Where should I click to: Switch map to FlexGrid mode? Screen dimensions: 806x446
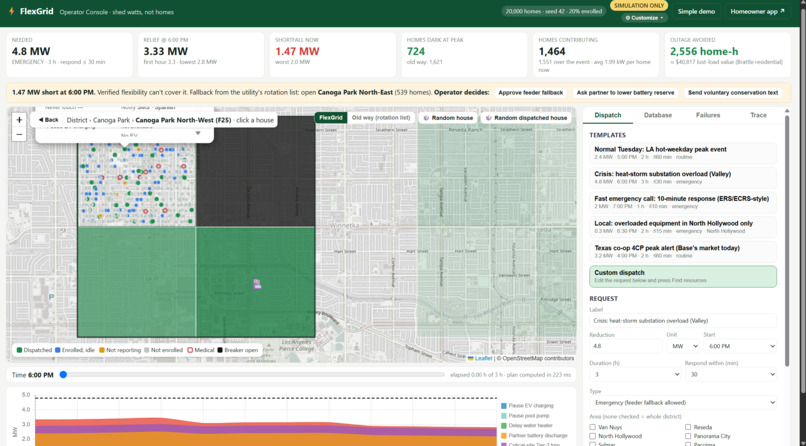331,118
